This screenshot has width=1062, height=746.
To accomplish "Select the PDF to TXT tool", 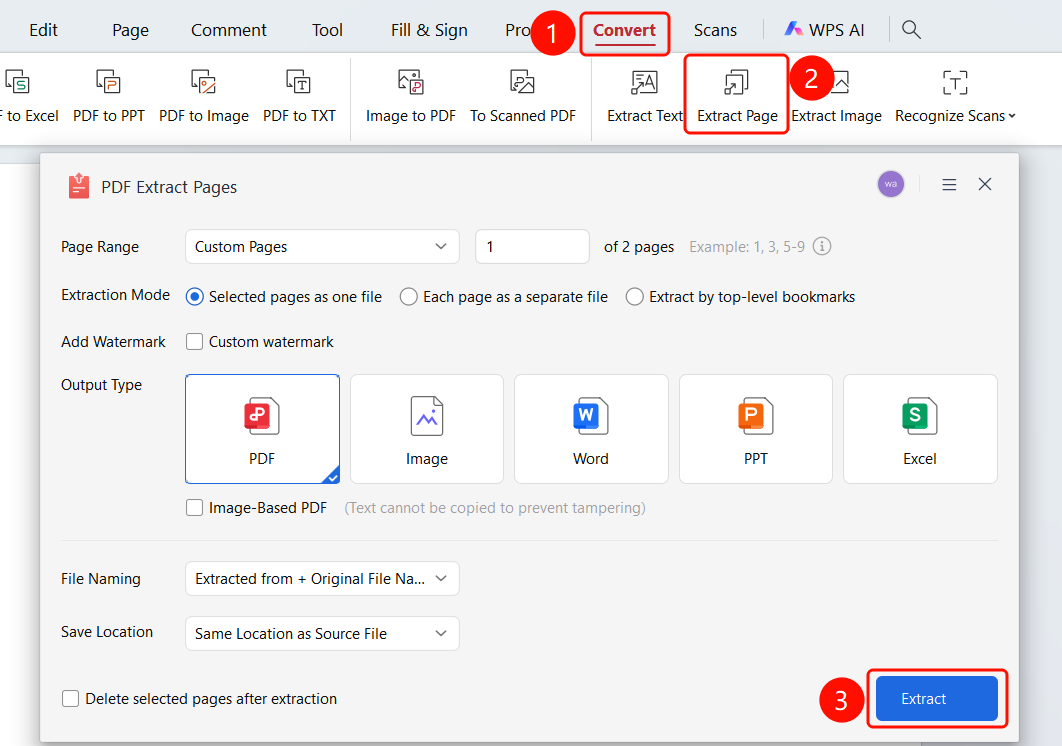I will (299, 96).
